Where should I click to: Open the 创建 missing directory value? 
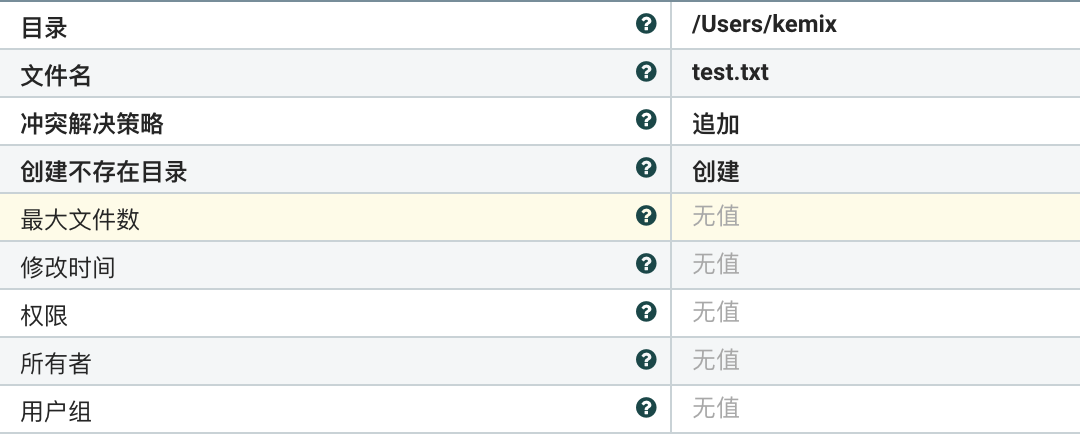[716, 171]
